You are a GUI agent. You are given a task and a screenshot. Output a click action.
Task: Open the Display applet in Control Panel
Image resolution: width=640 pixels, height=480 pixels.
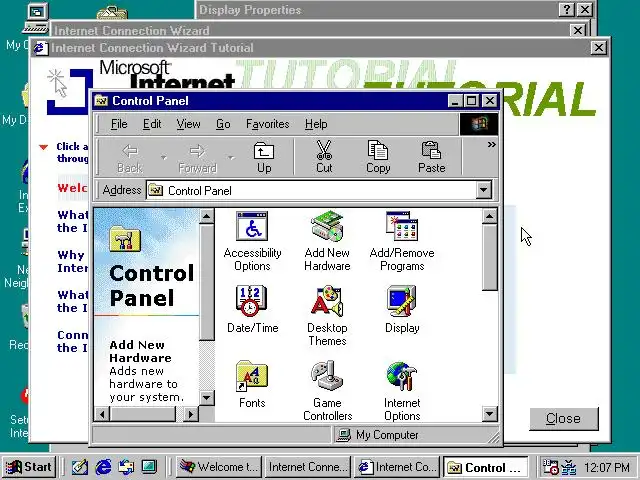(402, 309)
